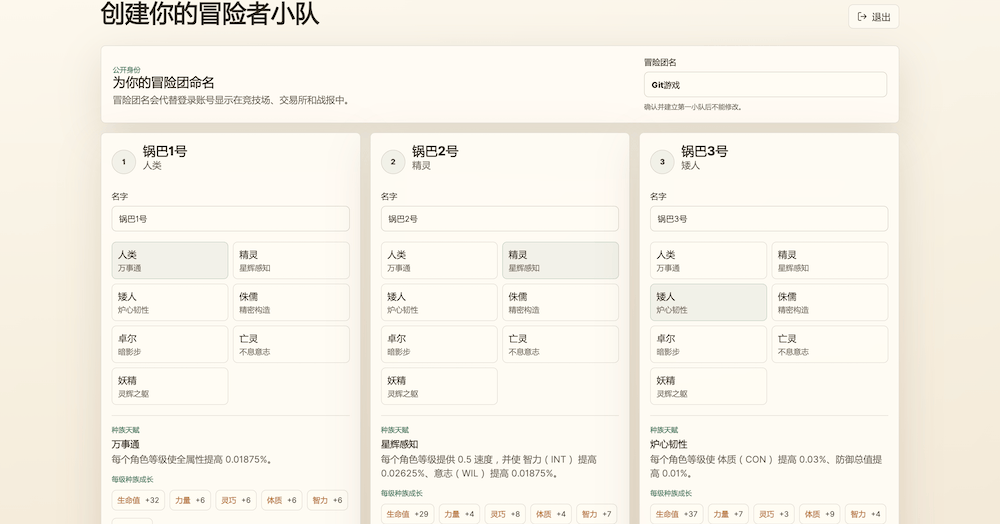The width and height of the screenshot is (1000, 524).
Task: Select 卓尔 race for 锅巴1号
Action: point(170,344)
